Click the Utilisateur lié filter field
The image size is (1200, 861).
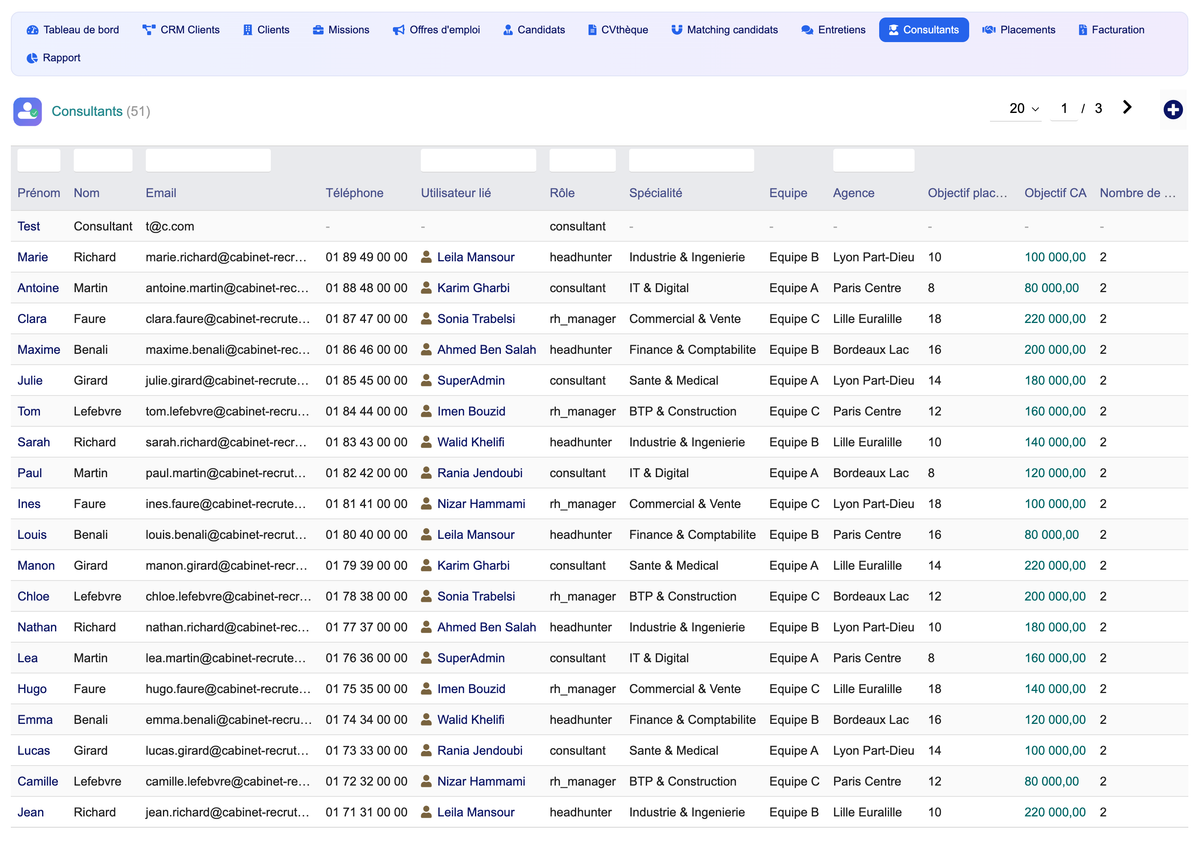(x=478, y=160)
